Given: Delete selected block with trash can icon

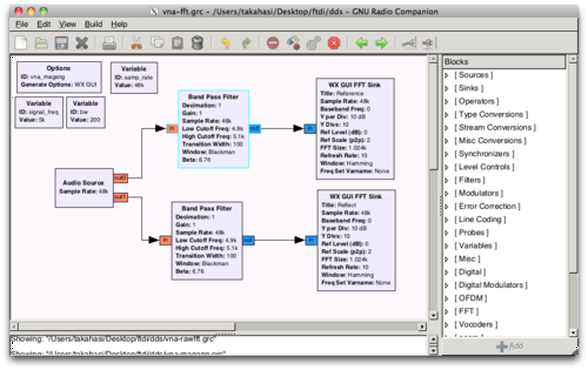Looking at the screenshot, I should coord(197,43).
